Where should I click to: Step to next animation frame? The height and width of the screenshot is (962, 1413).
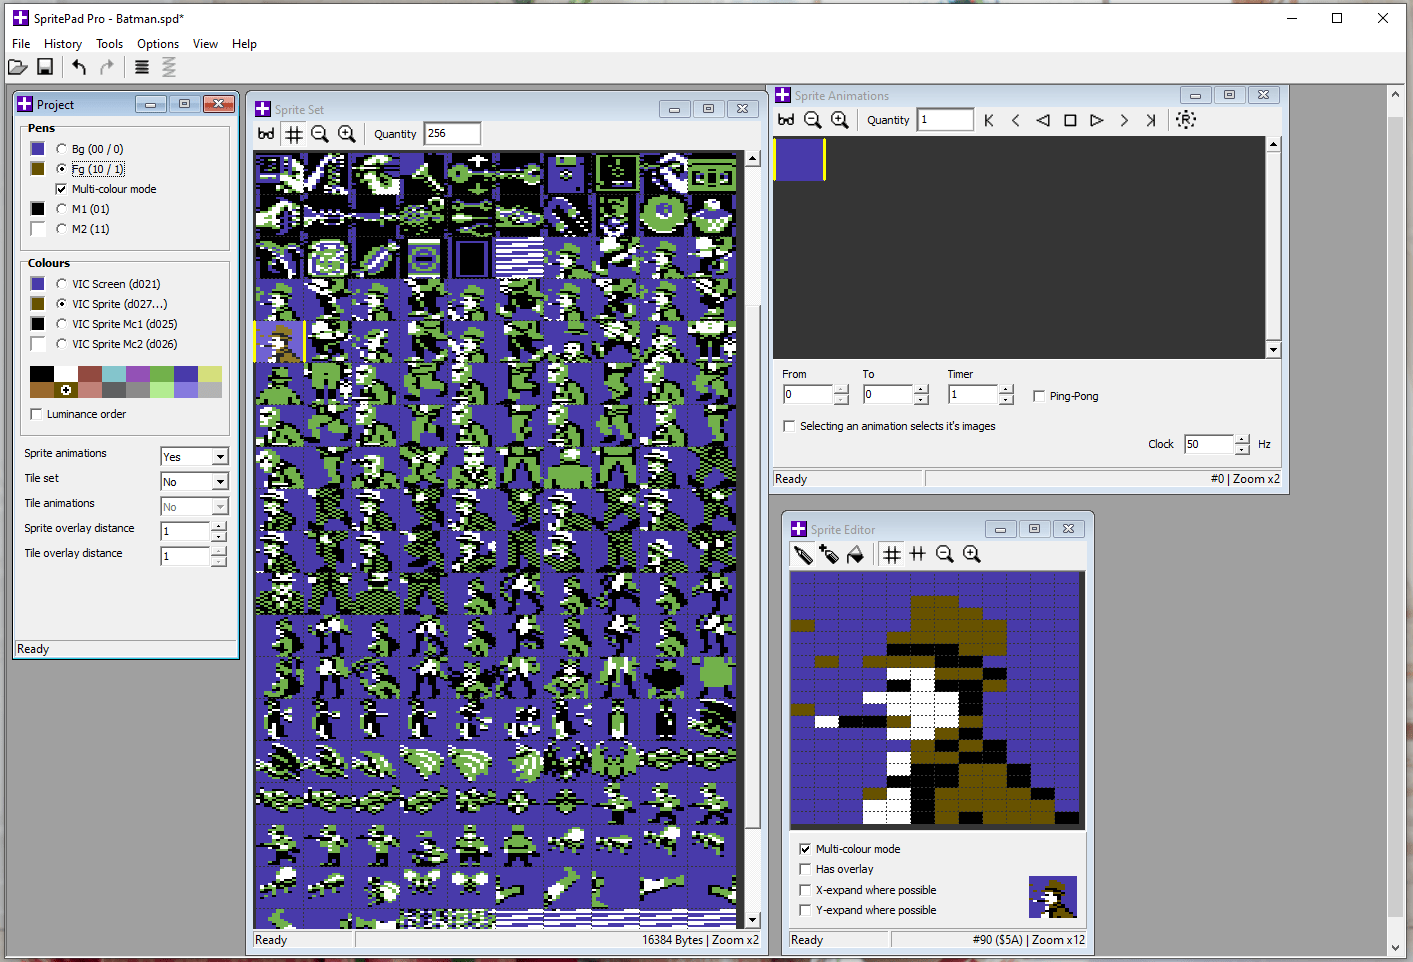pyautogui.click(x=1124, y=120)
